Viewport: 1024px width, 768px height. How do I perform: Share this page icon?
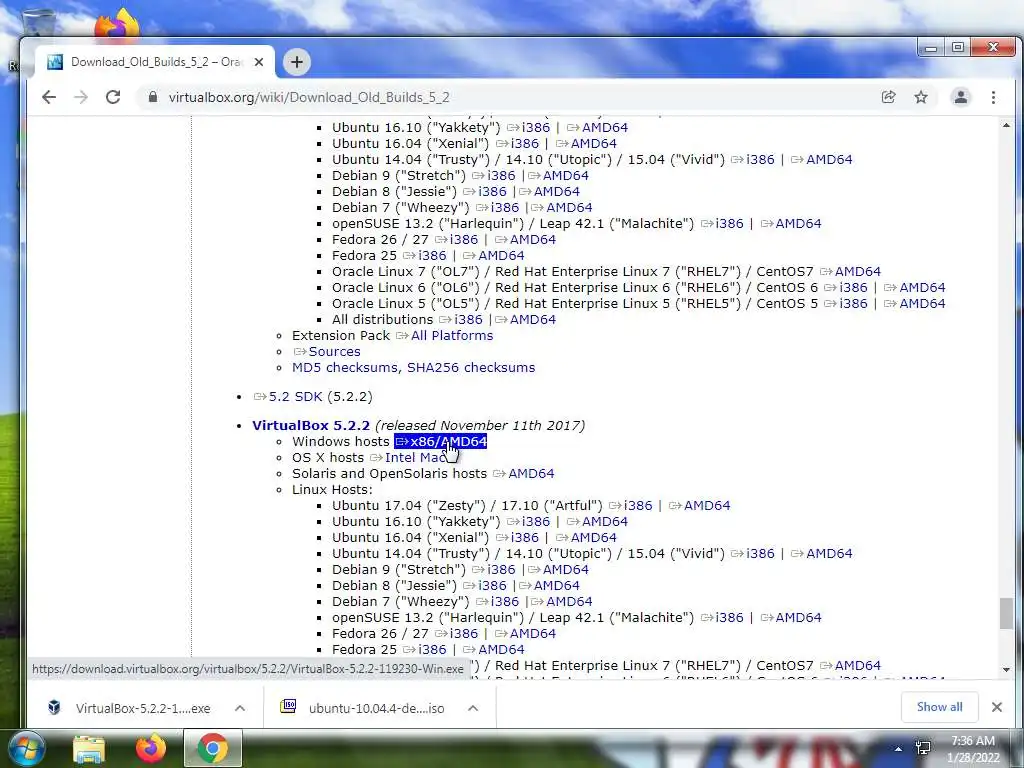tap(888, 97)
